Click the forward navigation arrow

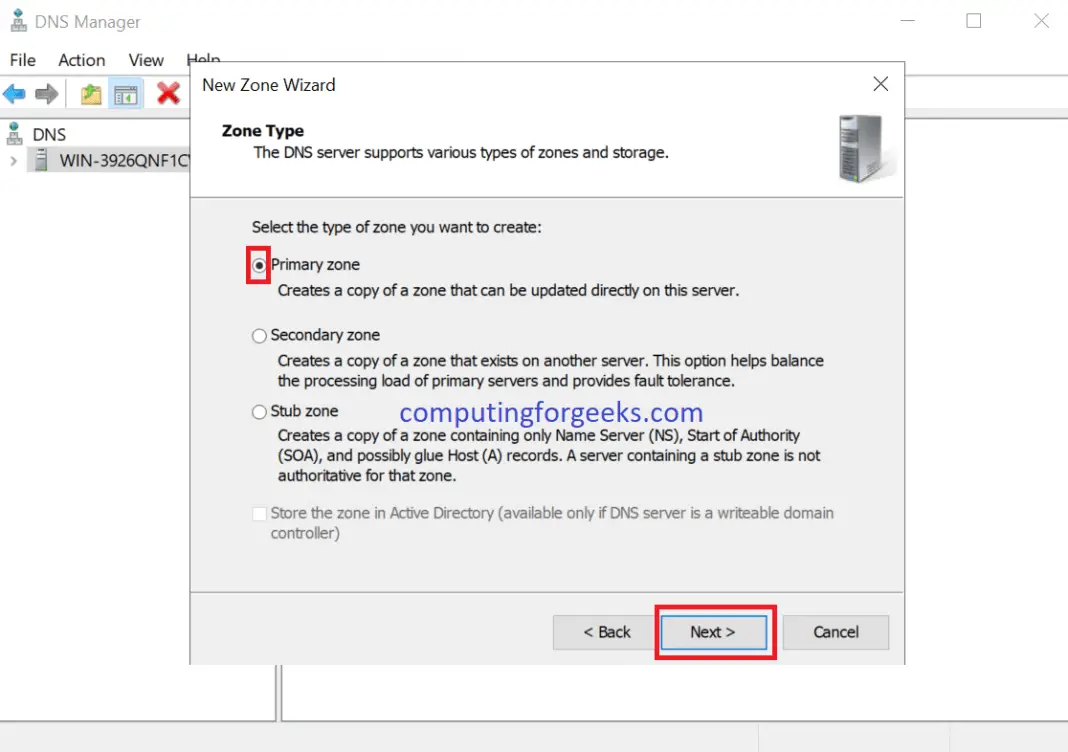(45, 93)
